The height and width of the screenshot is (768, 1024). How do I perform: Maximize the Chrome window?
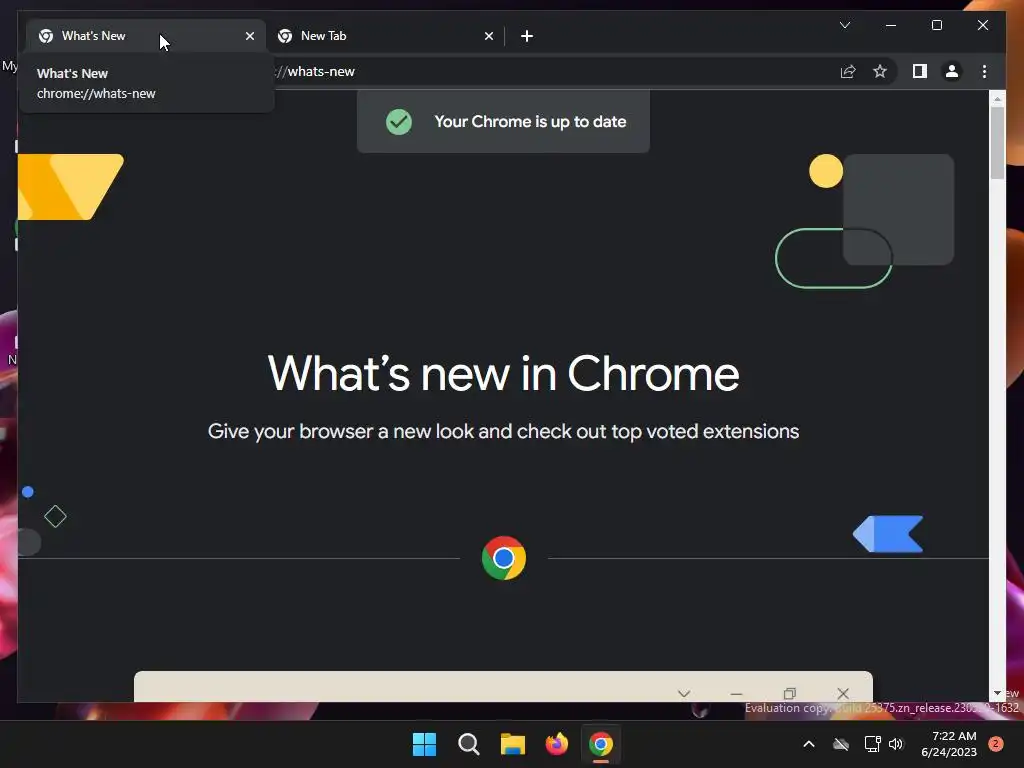936,25
